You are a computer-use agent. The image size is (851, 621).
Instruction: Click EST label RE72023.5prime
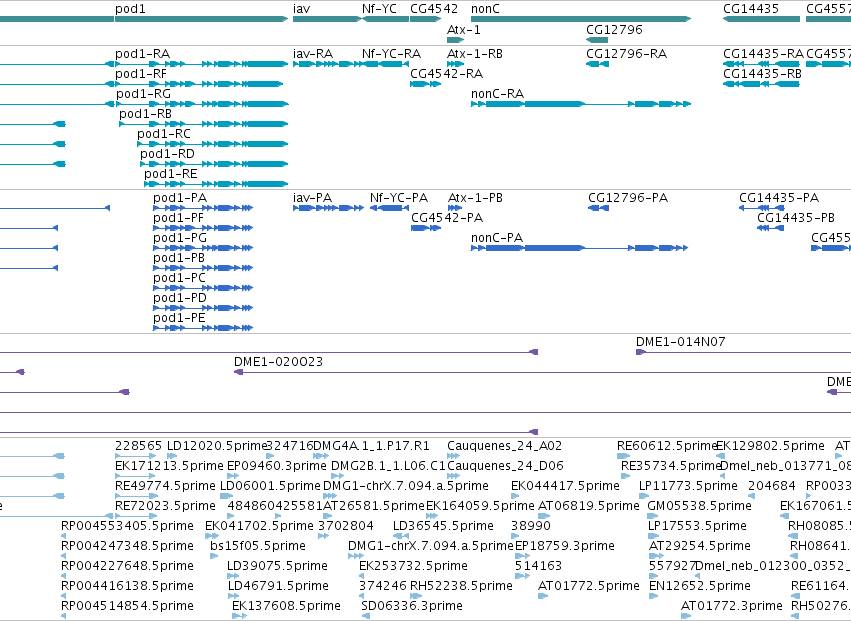click(166, 506)
